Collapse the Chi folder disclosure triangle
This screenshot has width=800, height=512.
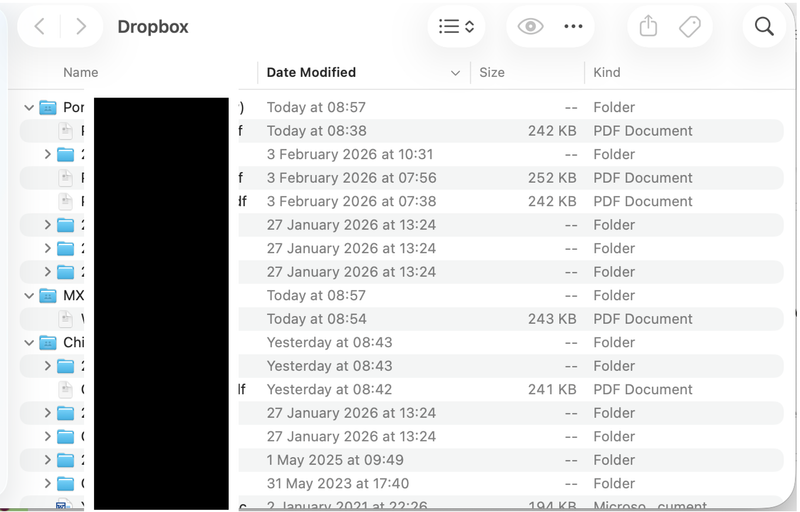(29, 343)
